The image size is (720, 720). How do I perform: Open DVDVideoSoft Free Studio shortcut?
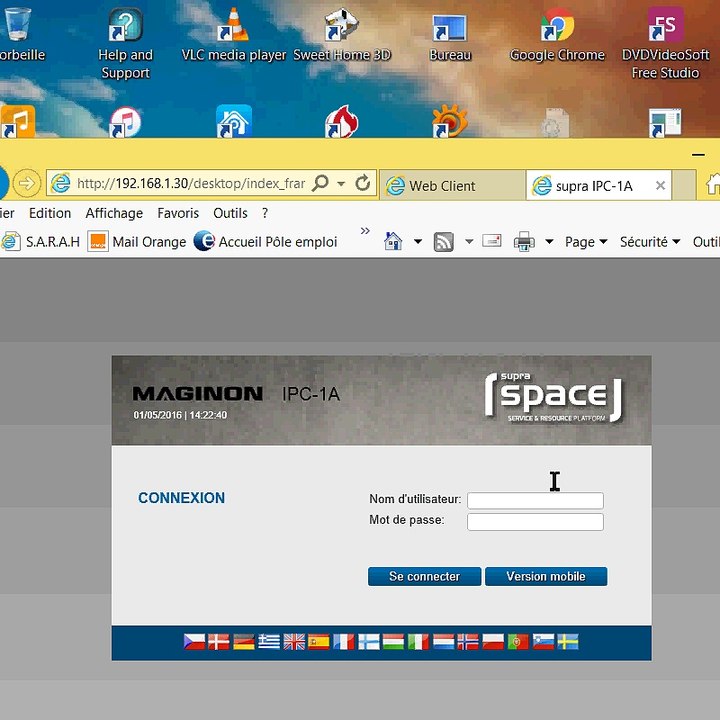[666, 44]
